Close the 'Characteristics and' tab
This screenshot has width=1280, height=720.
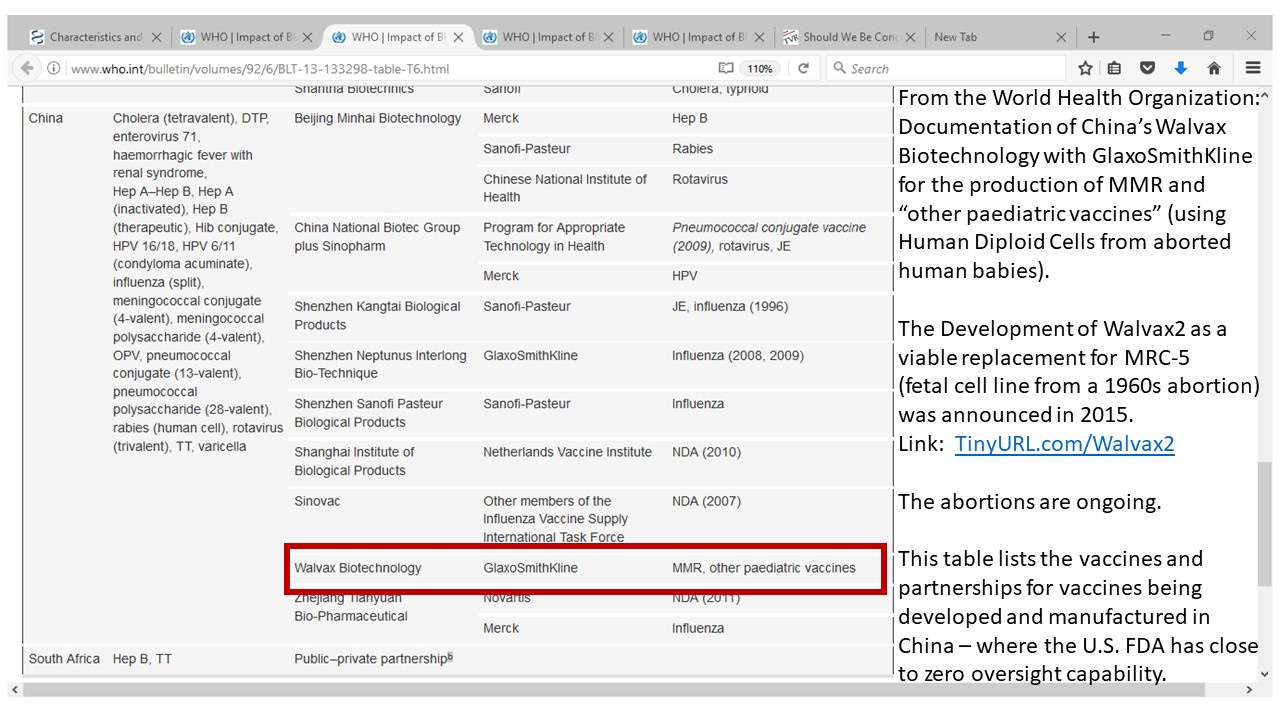coord(156,37)
